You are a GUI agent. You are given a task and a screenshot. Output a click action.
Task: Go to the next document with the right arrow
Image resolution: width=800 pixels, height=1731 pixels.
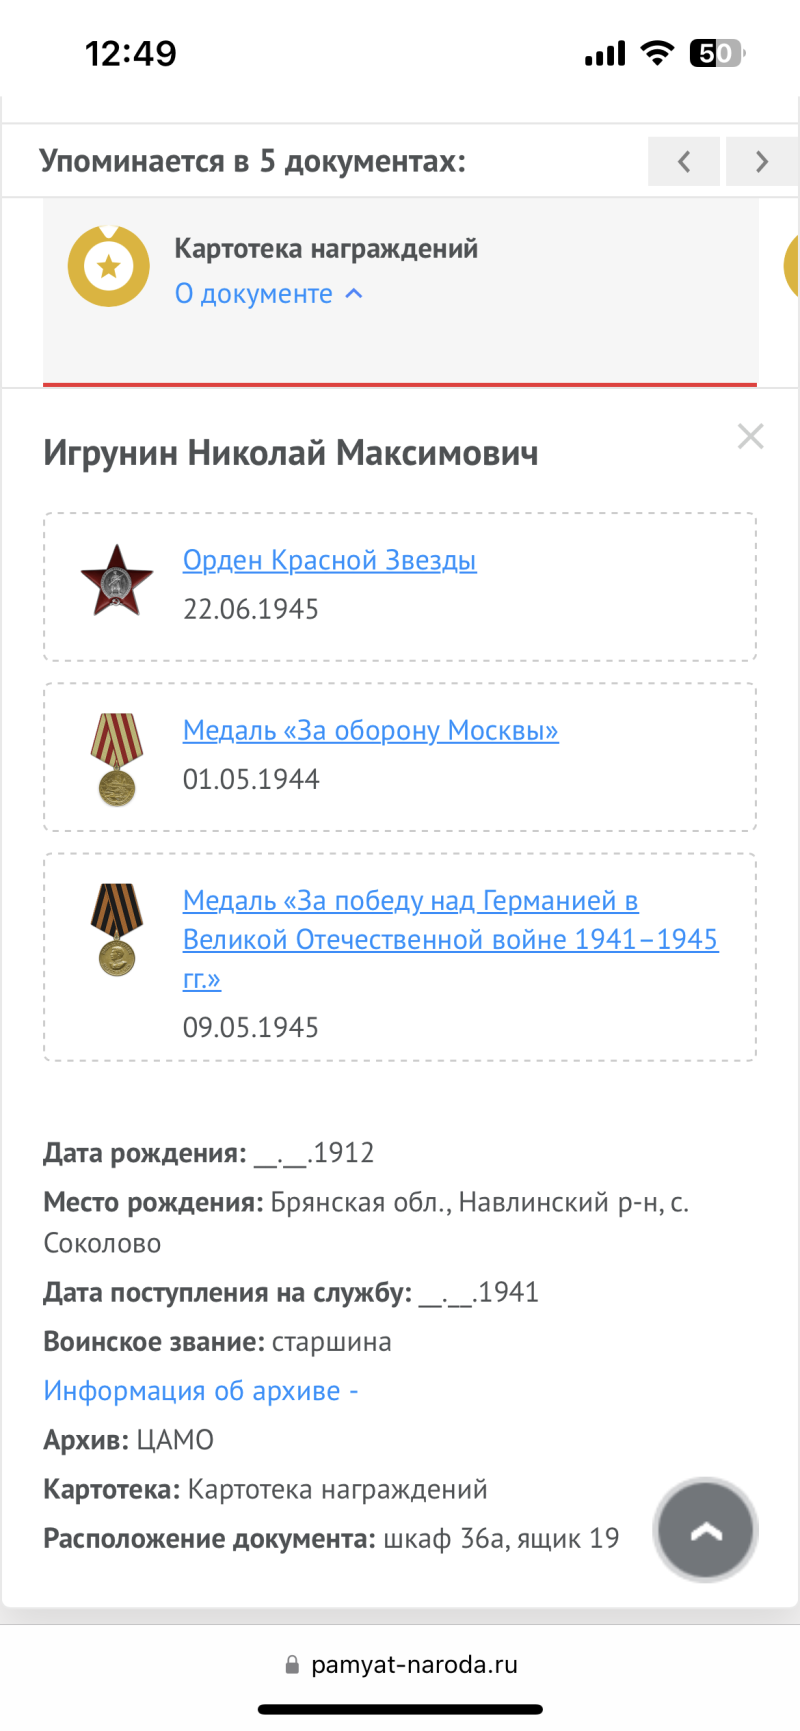(762, 161)
